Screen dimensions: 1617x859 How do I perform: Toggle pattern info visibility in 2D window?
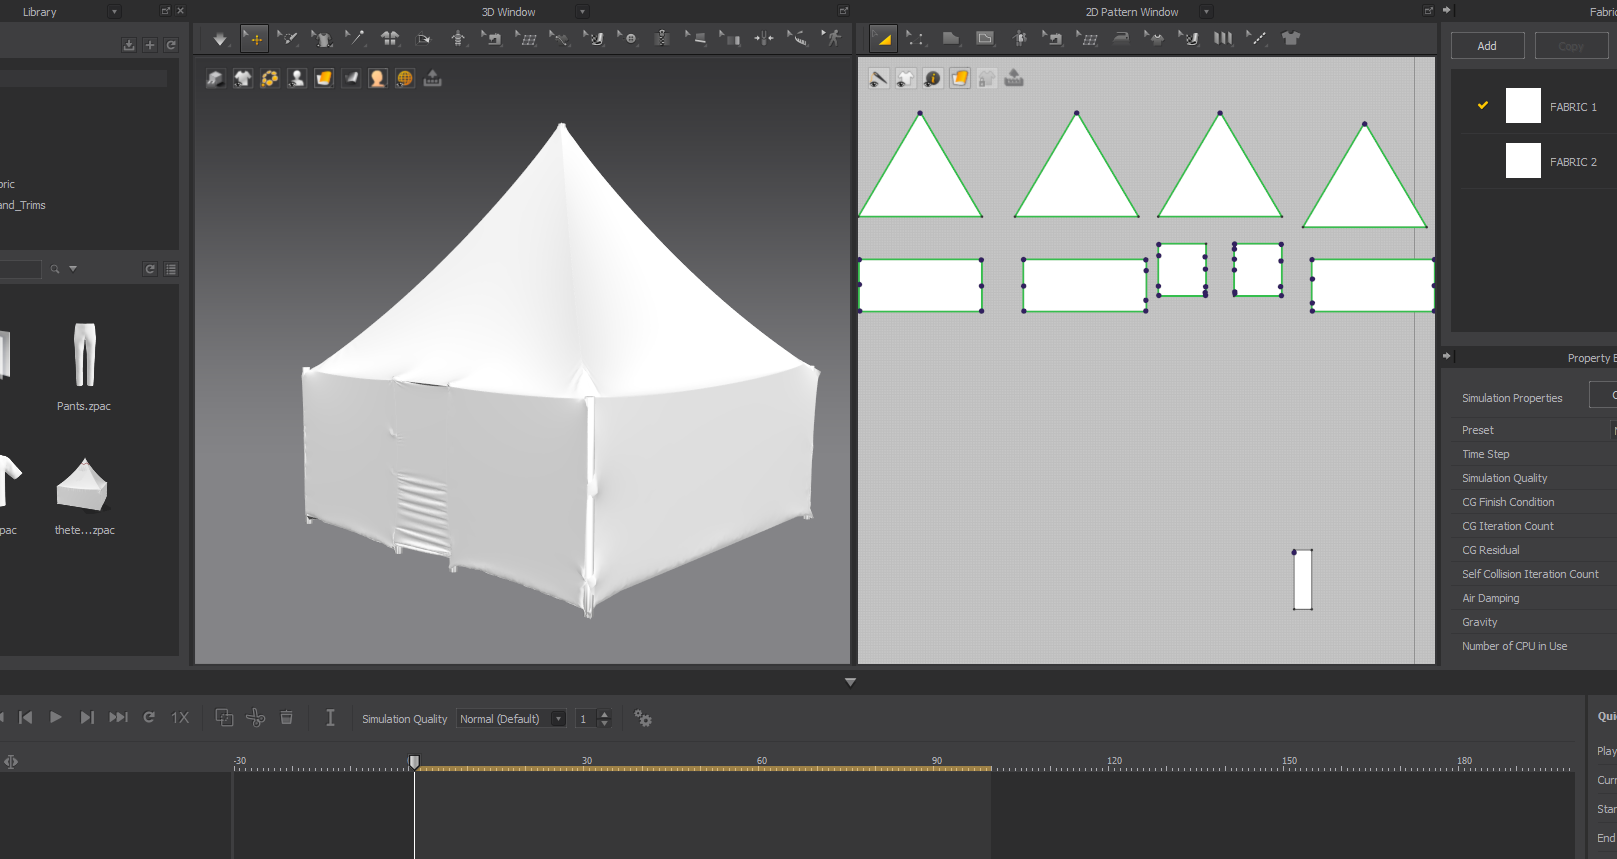(932, 79)
